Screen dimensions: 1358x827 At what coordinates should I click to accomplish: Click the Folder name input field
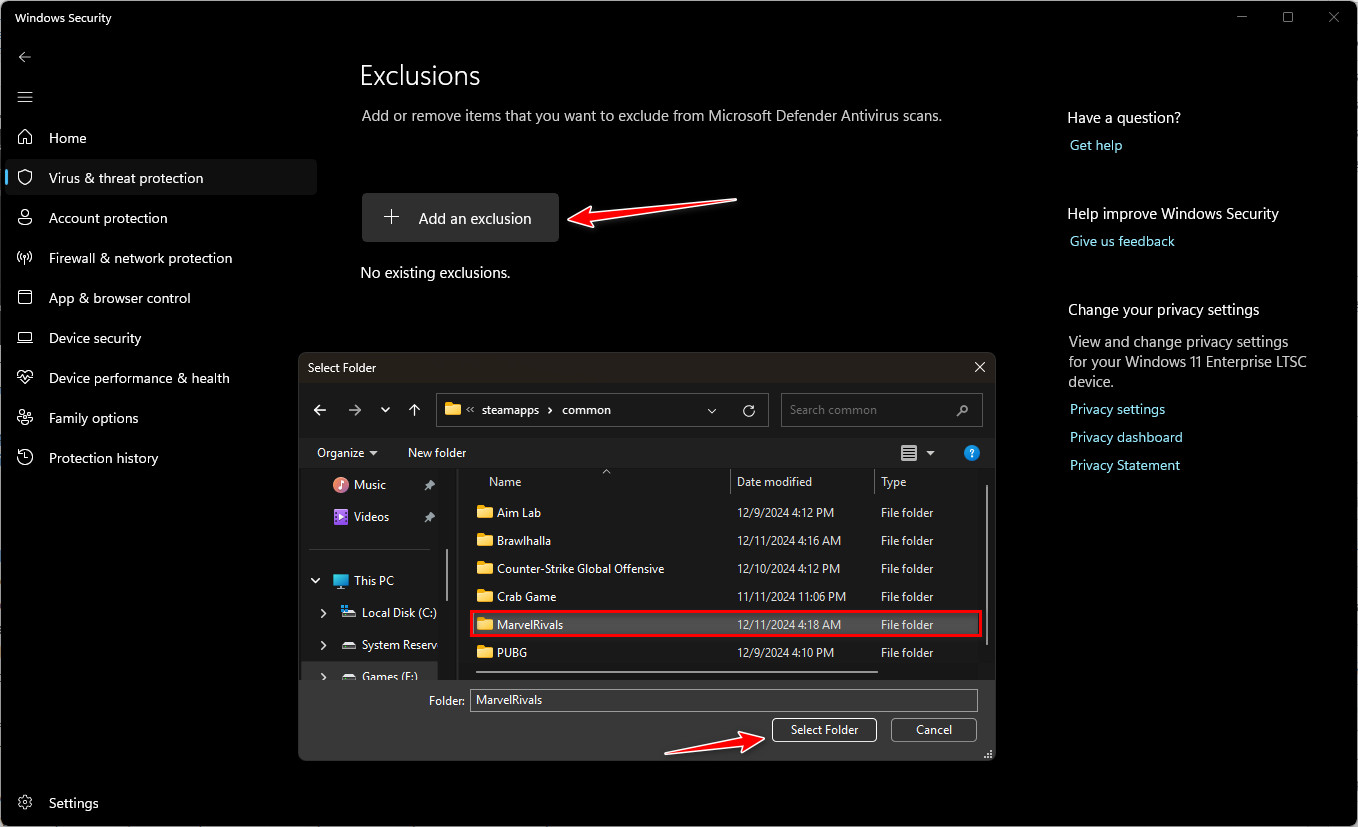(723, 700)
